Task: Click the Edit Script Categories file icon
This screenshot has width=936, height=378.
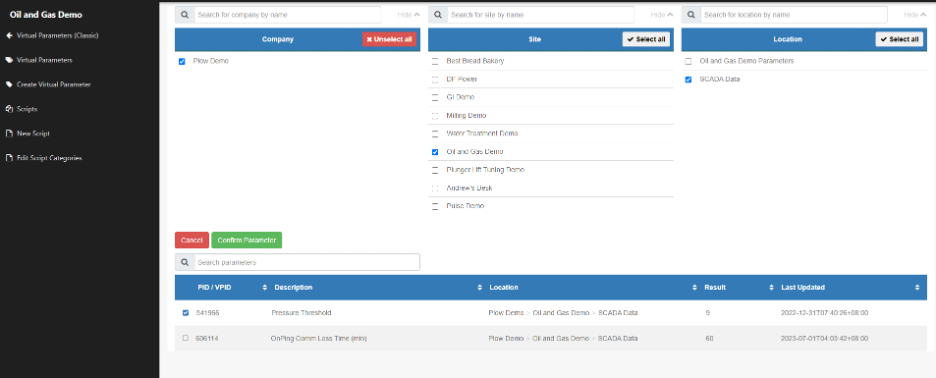Action: (9, 158)
